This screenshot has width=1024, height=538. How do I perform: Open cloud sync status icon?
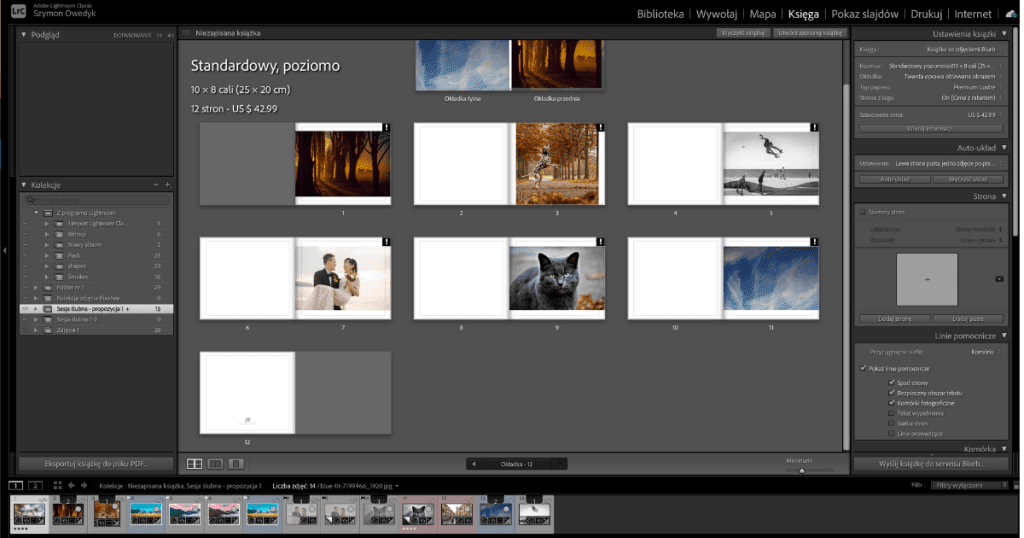pyautogui.click(x=1010, y=14)
